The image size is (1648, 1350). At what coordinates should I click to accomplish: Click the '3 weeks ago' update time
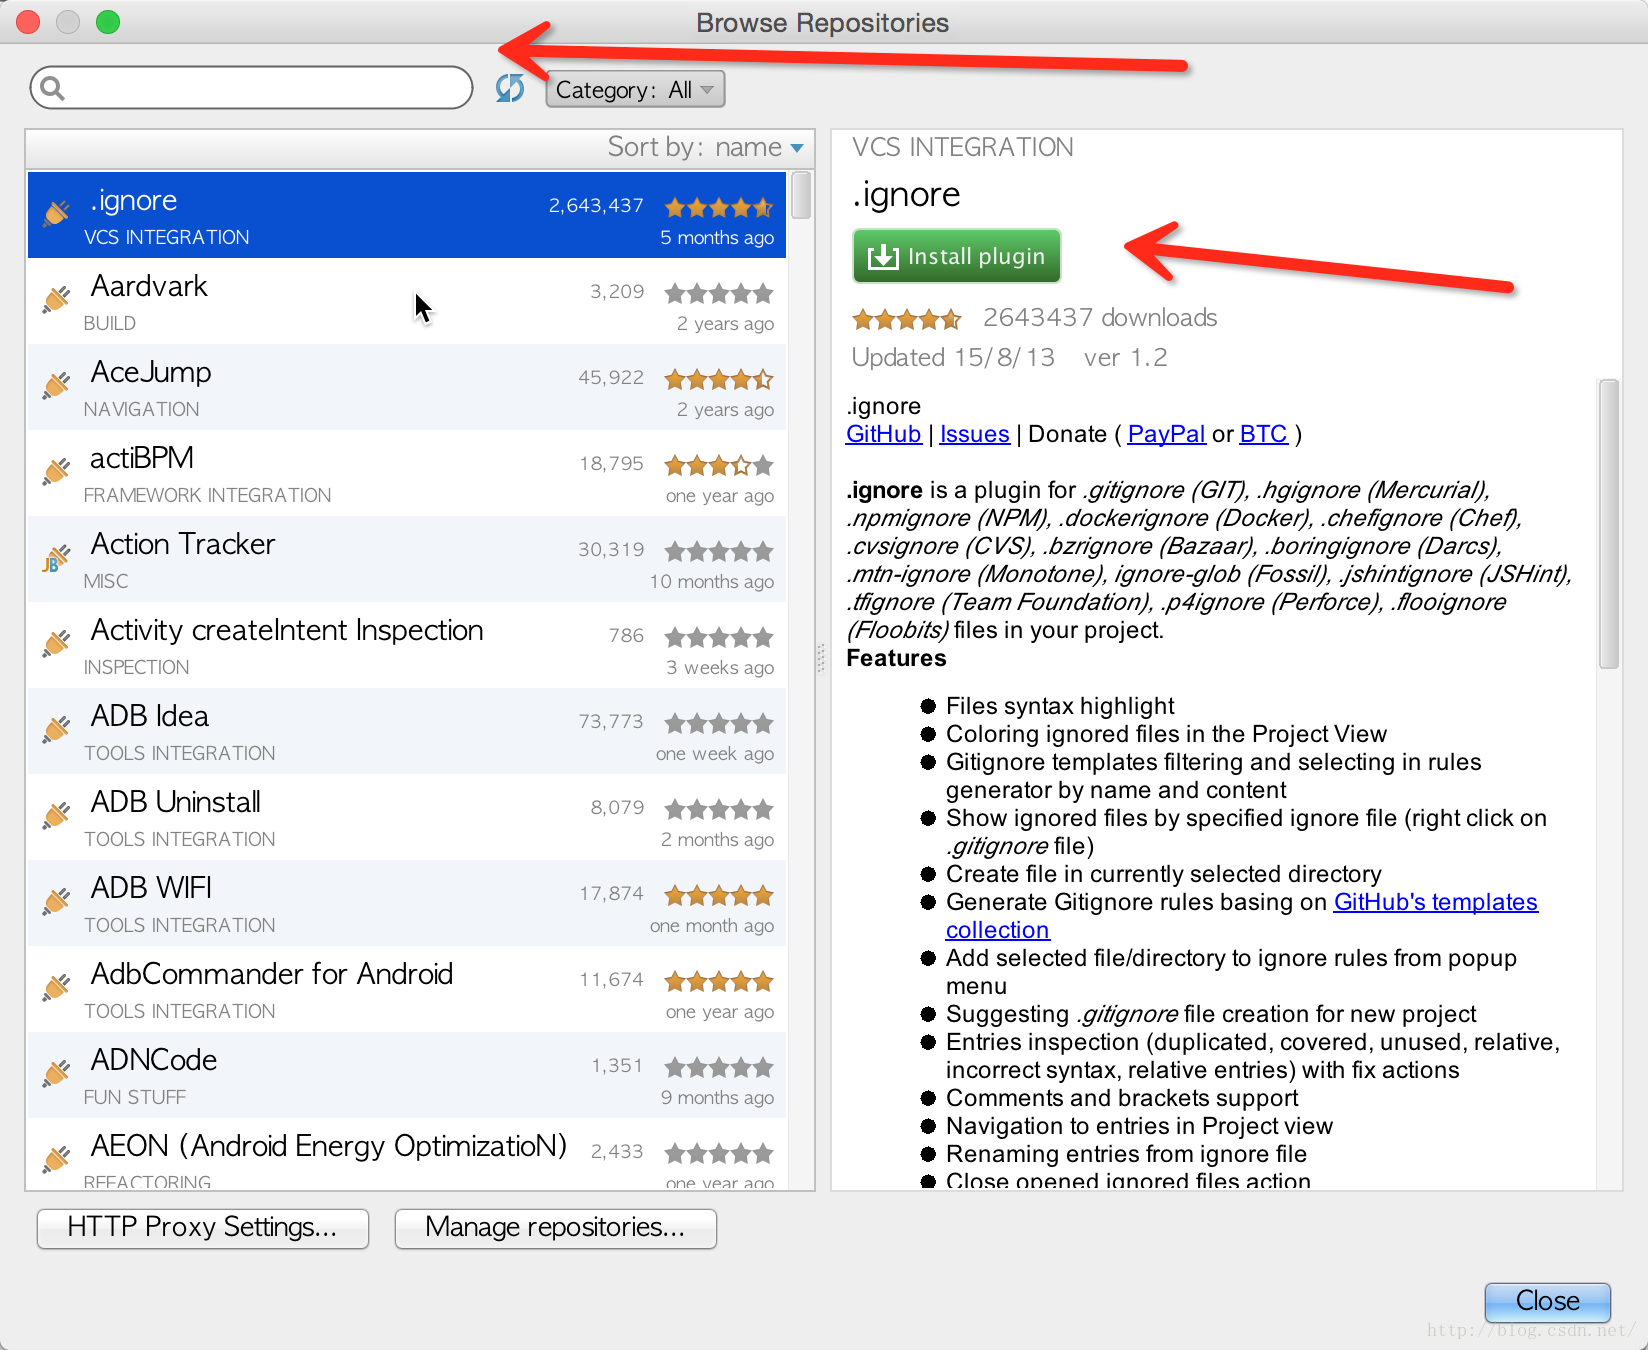click(x=720, y=667)
